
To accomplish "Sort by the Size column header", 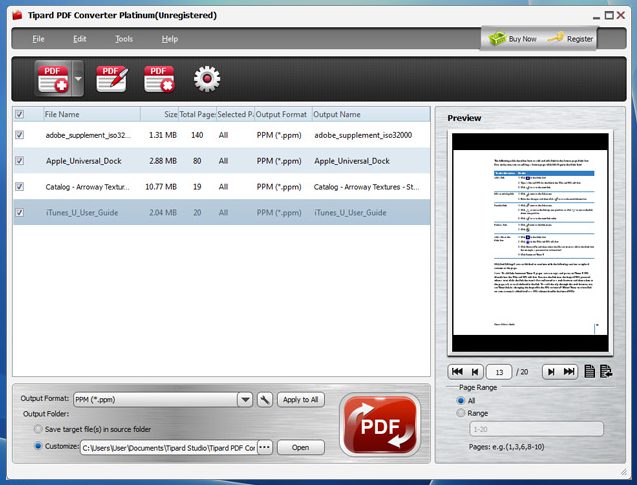I will click(160, 115).
